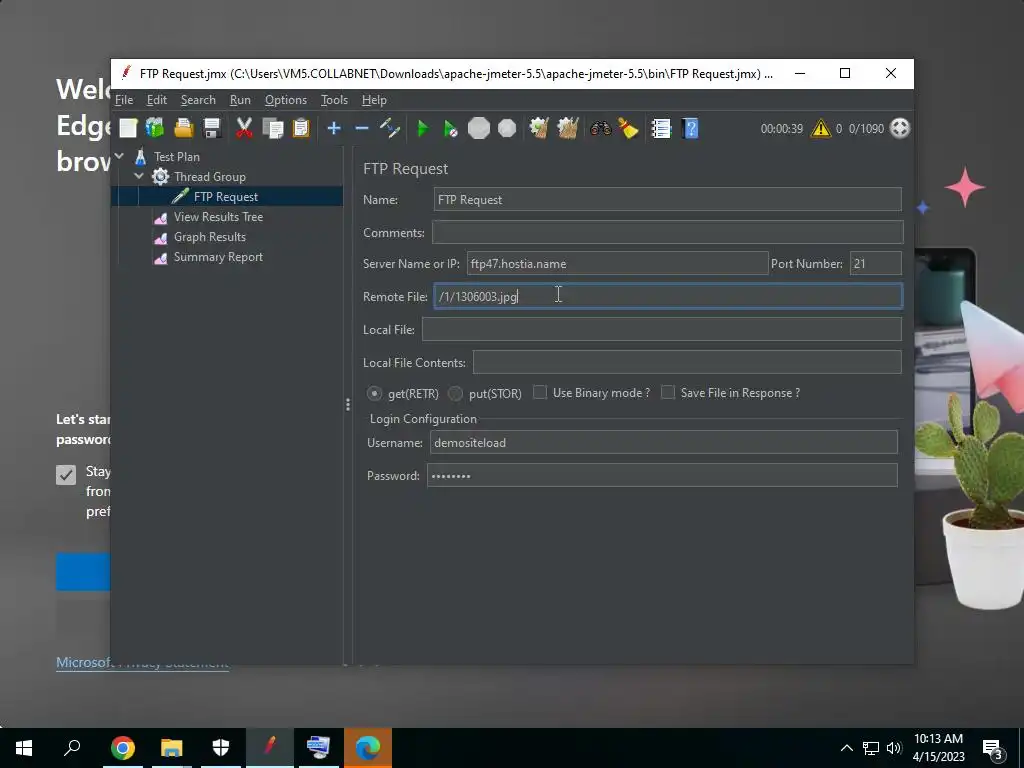Select Summary Report listener

(x=218, y=257)
